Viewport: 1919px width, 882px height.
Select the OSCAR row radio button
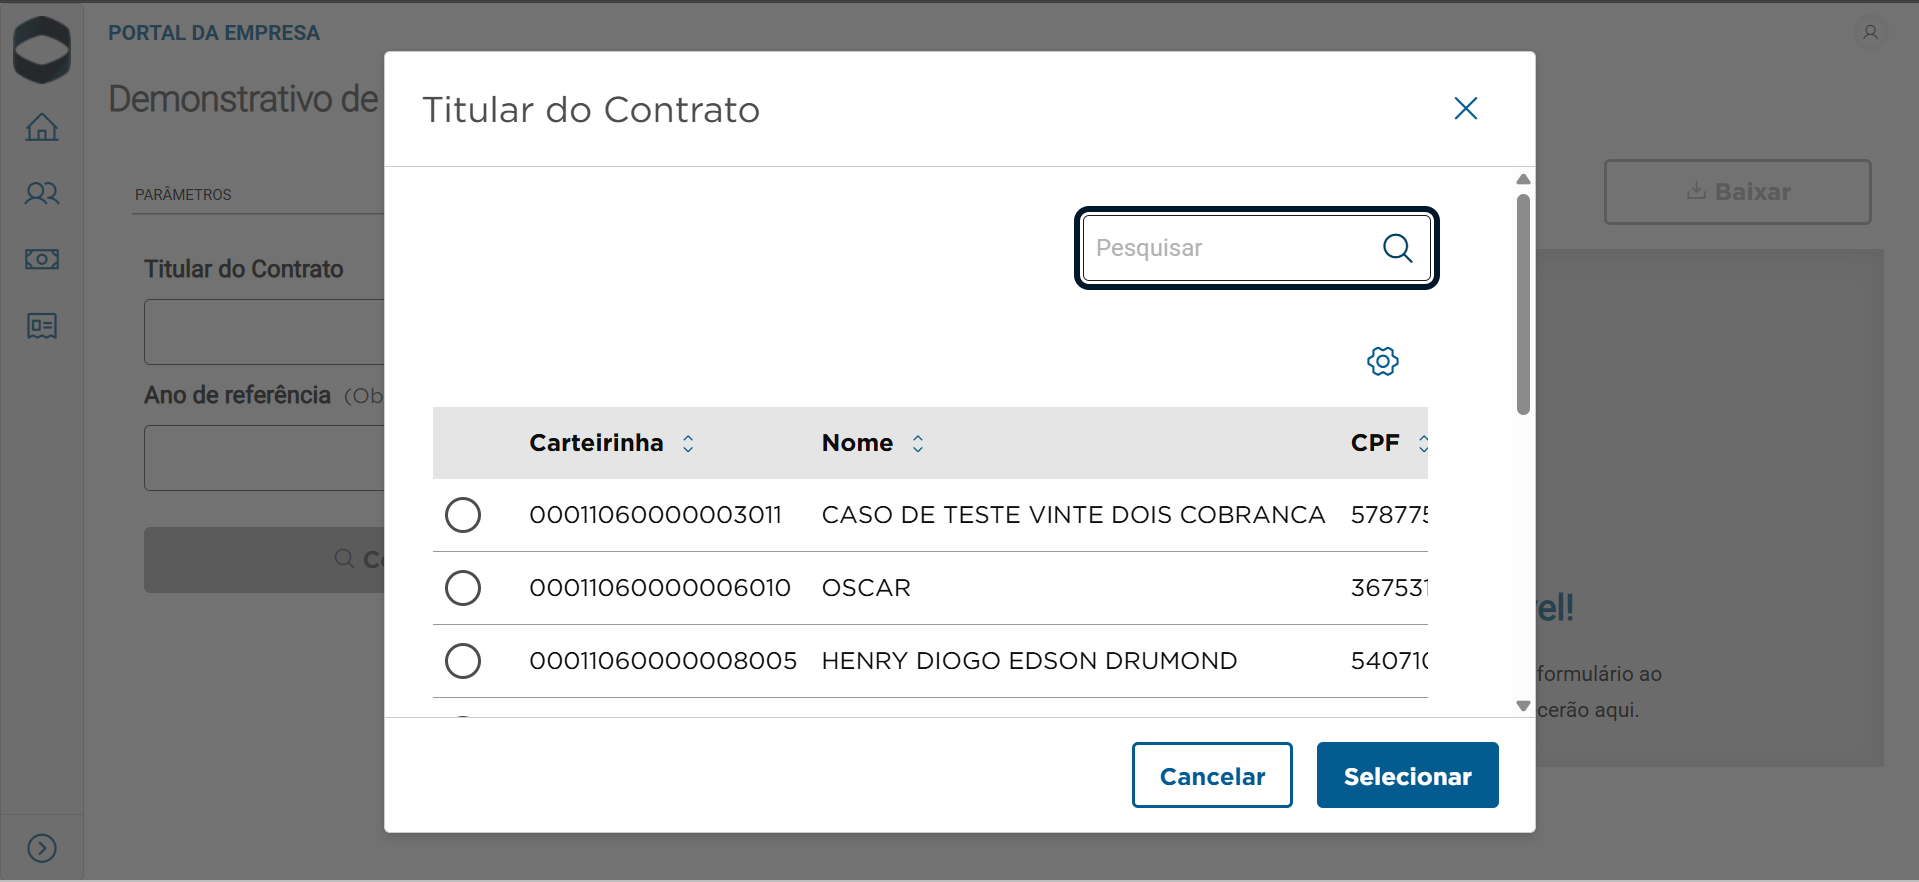point(463,588)
